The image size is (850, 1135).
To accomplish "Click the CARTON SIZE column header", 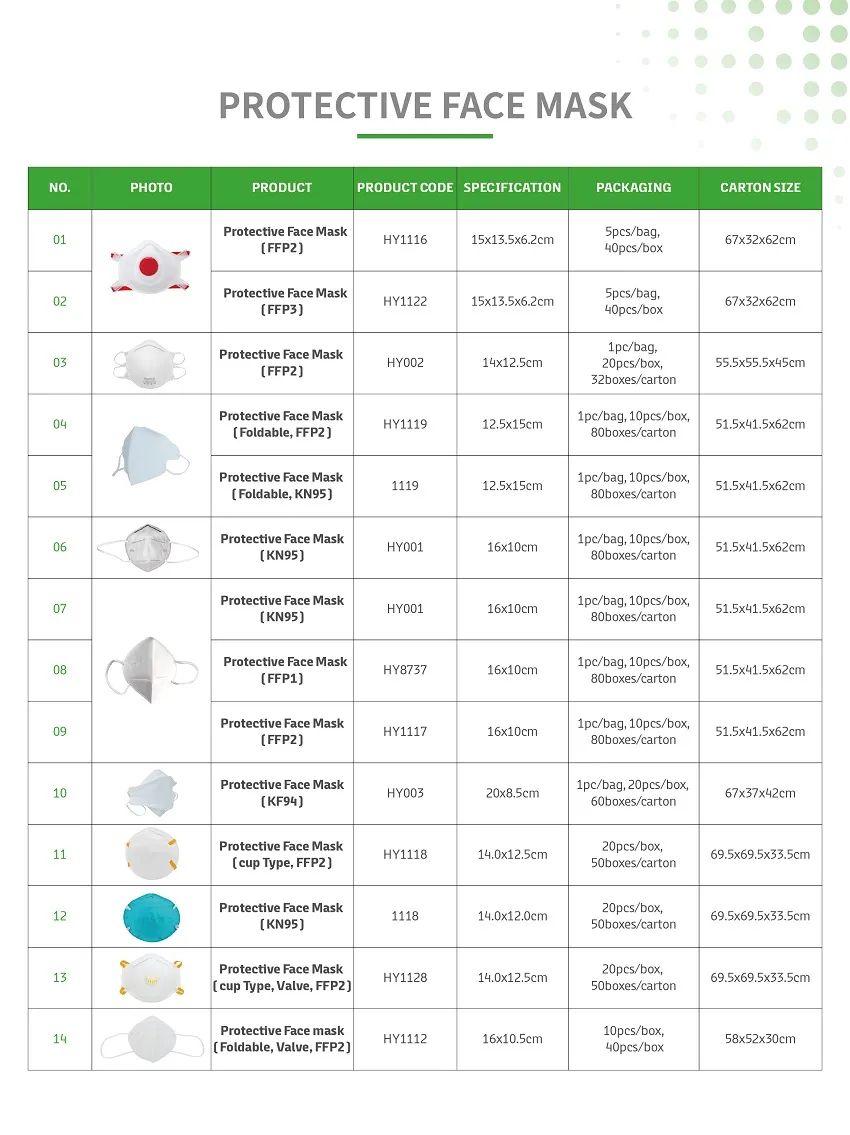I will [x=760, y=188].
